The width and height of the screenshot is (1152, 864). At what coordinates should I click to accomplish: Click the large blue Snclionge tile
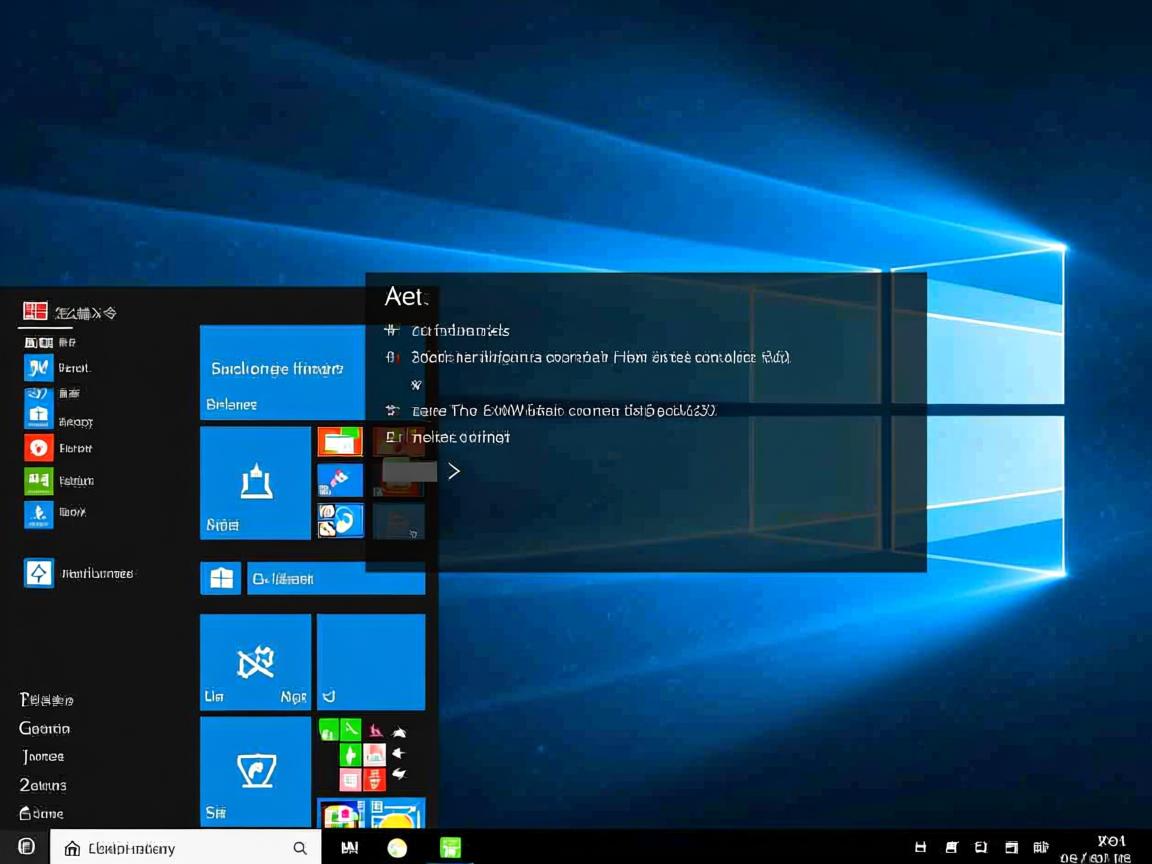282,370
